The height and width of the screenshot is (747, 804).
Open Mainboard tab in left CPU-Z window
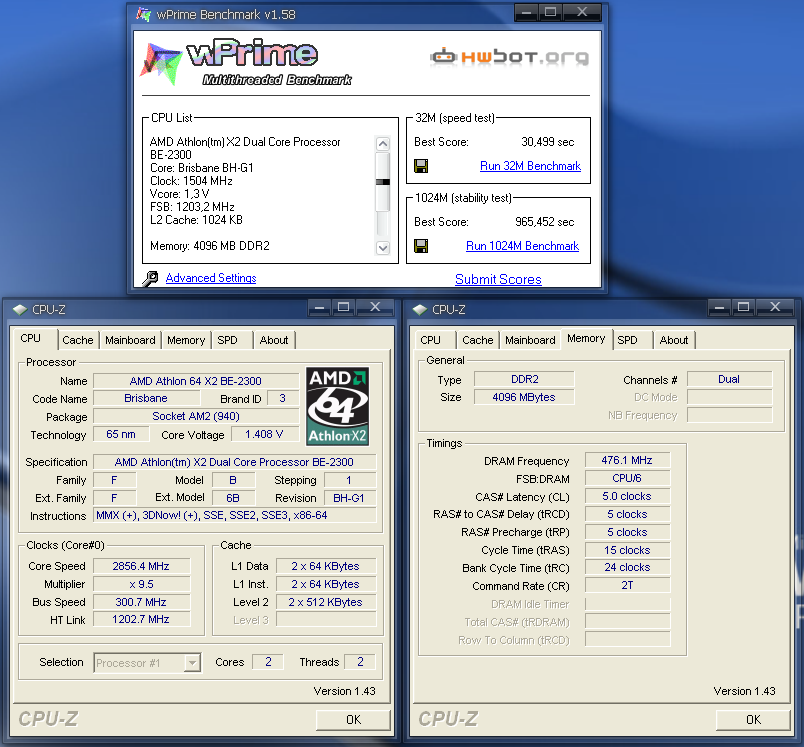click(x=130, y=340)
